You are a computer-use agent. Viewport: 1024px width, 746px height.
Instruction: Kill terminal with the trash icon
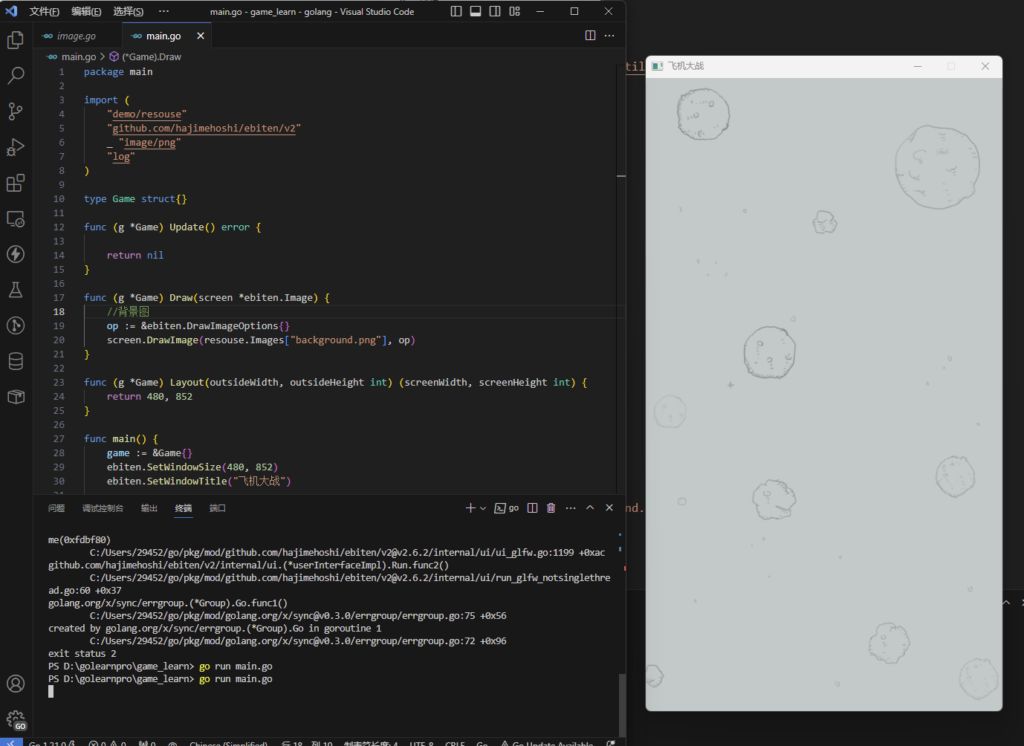tap(551, 508)
